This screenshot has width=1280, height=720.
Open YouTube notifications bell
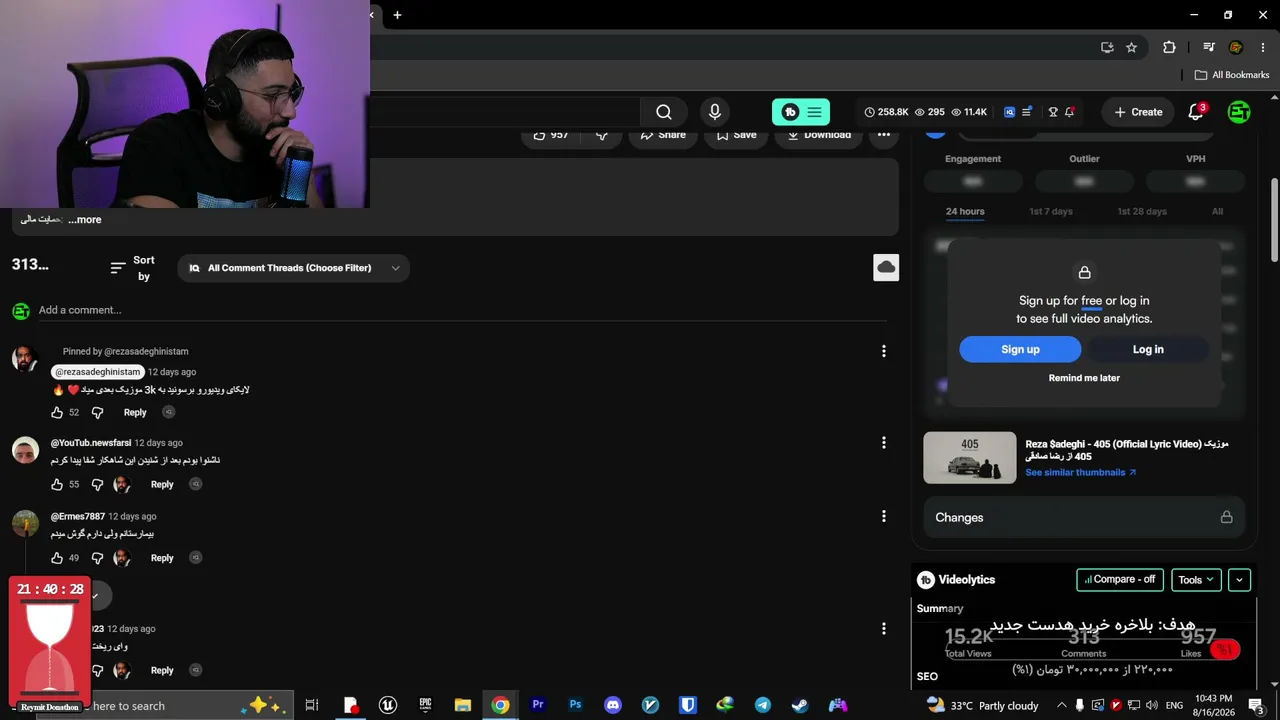coord(1196,112)
